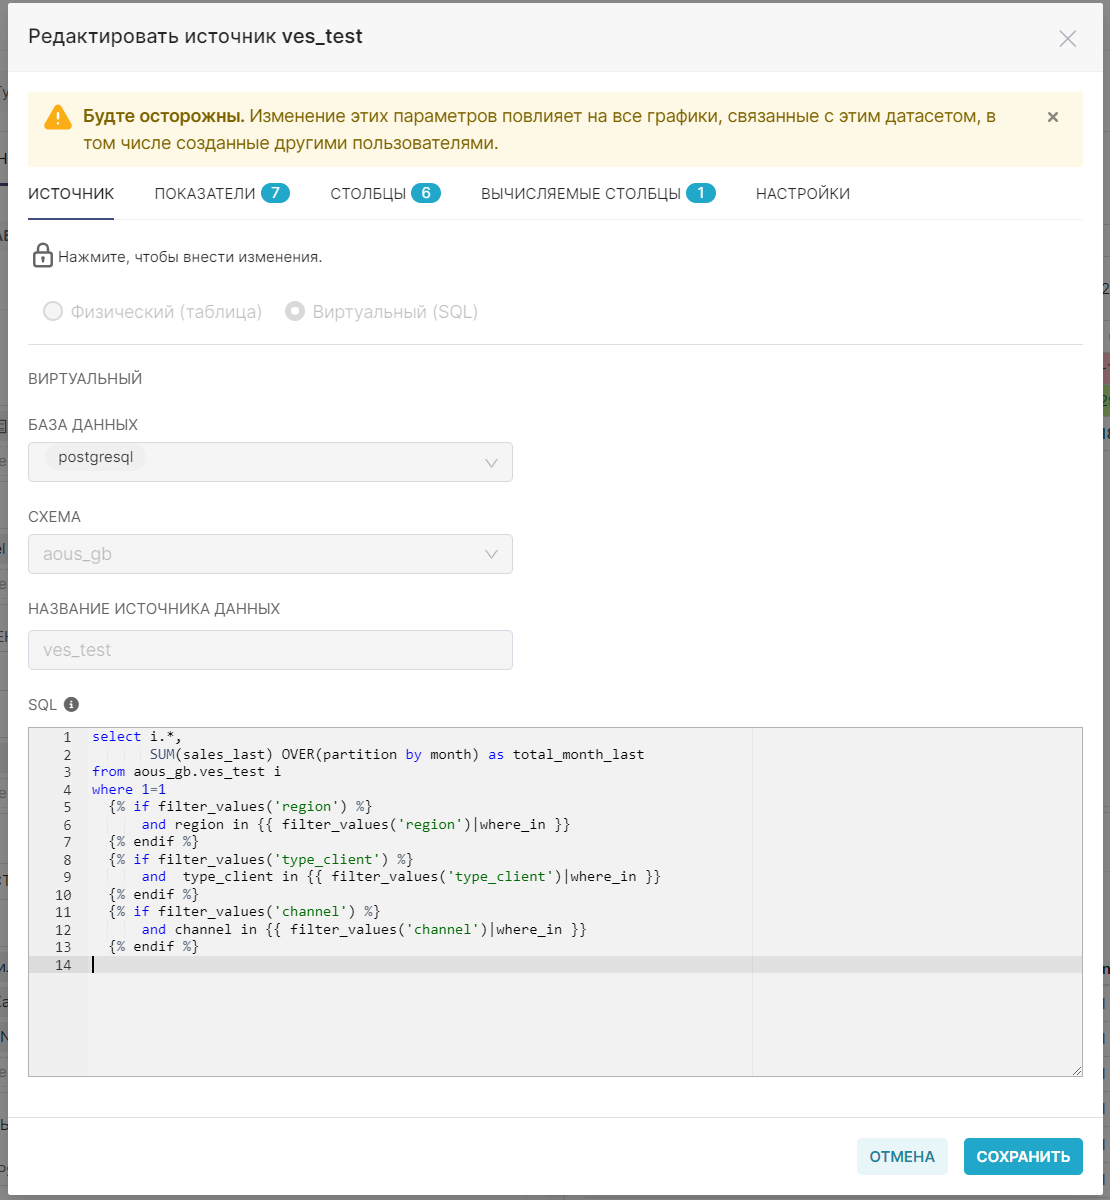Screen dimensions: 1110x1200
Task: Select the Виртуальный (SQL) radio option
Action: click(295, 312)
